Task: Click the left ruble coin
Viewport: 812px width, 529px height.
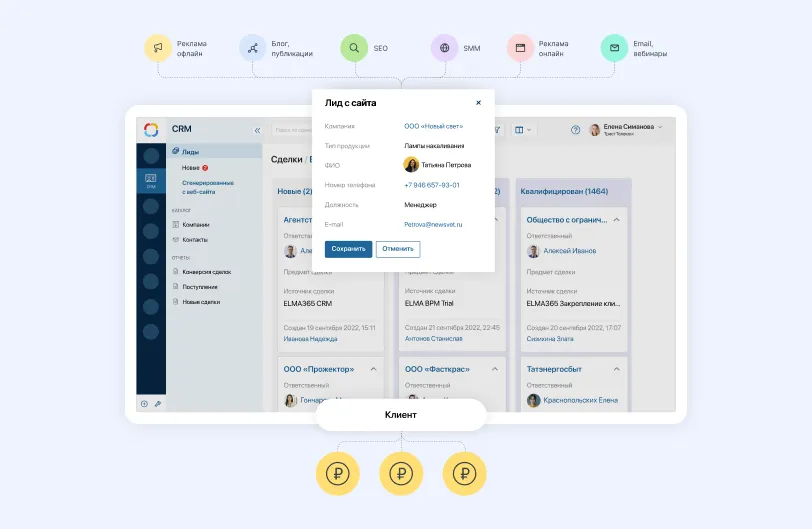Action: click(338, 474)
